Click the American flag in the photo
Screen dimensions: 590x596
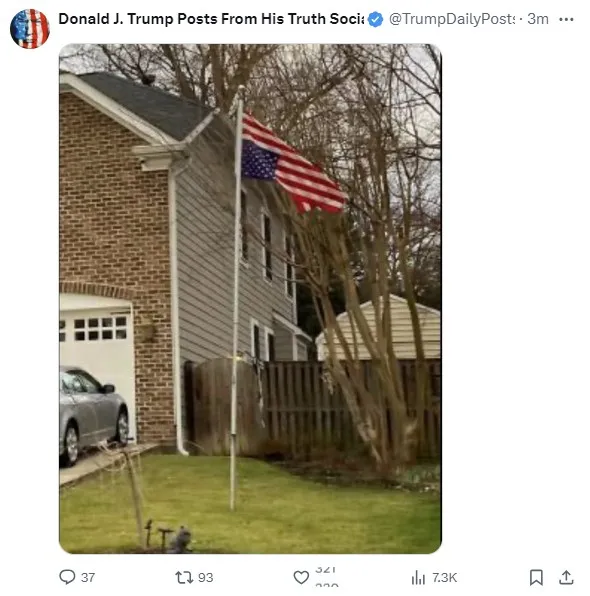tap(293, 163)
